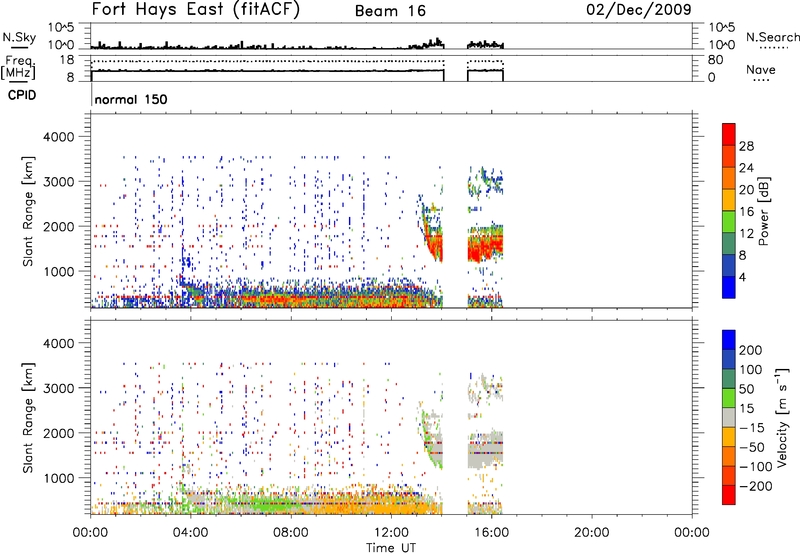Screen dimensions: 800x554
Task: Click the velocity panel 'Slant Range [km]' label
Action: [28, 418]
